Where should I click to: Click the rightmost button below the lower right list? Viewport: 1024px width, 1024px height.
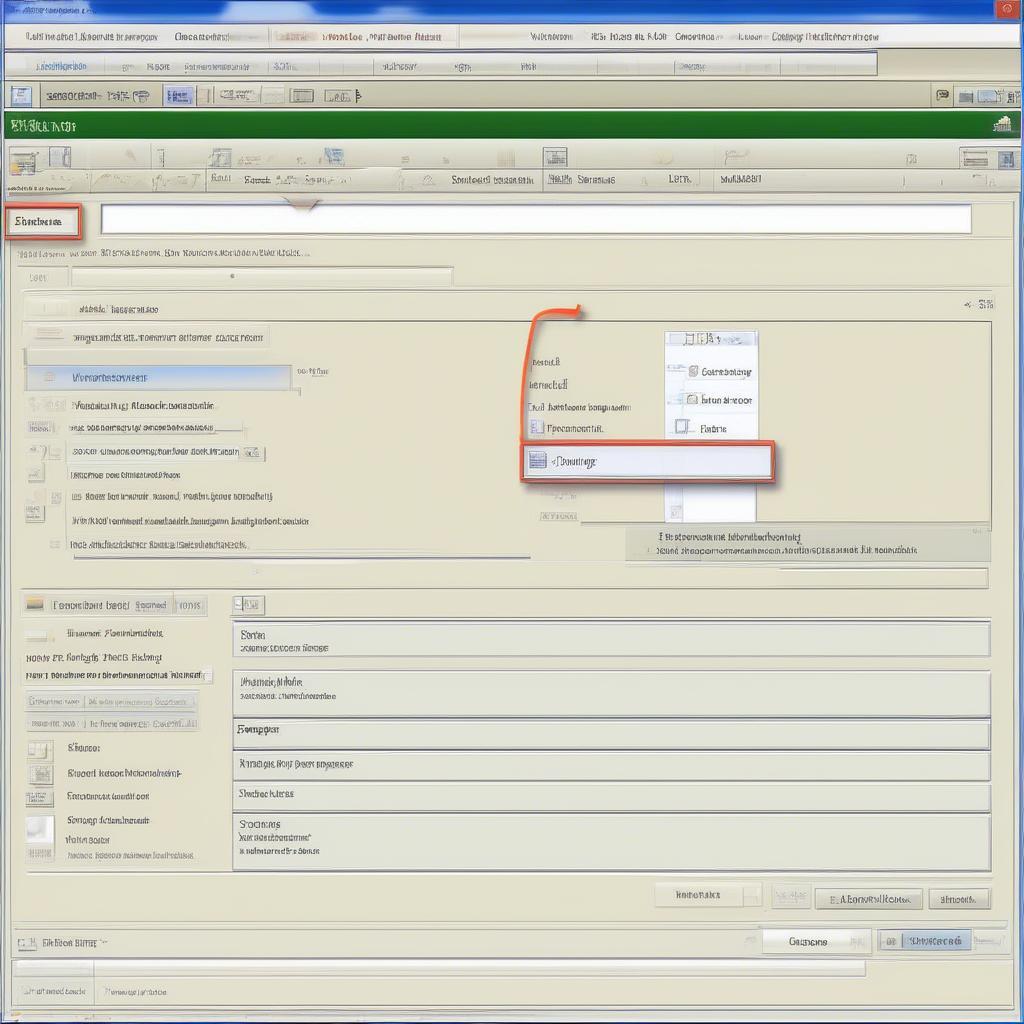coord(959,899)
